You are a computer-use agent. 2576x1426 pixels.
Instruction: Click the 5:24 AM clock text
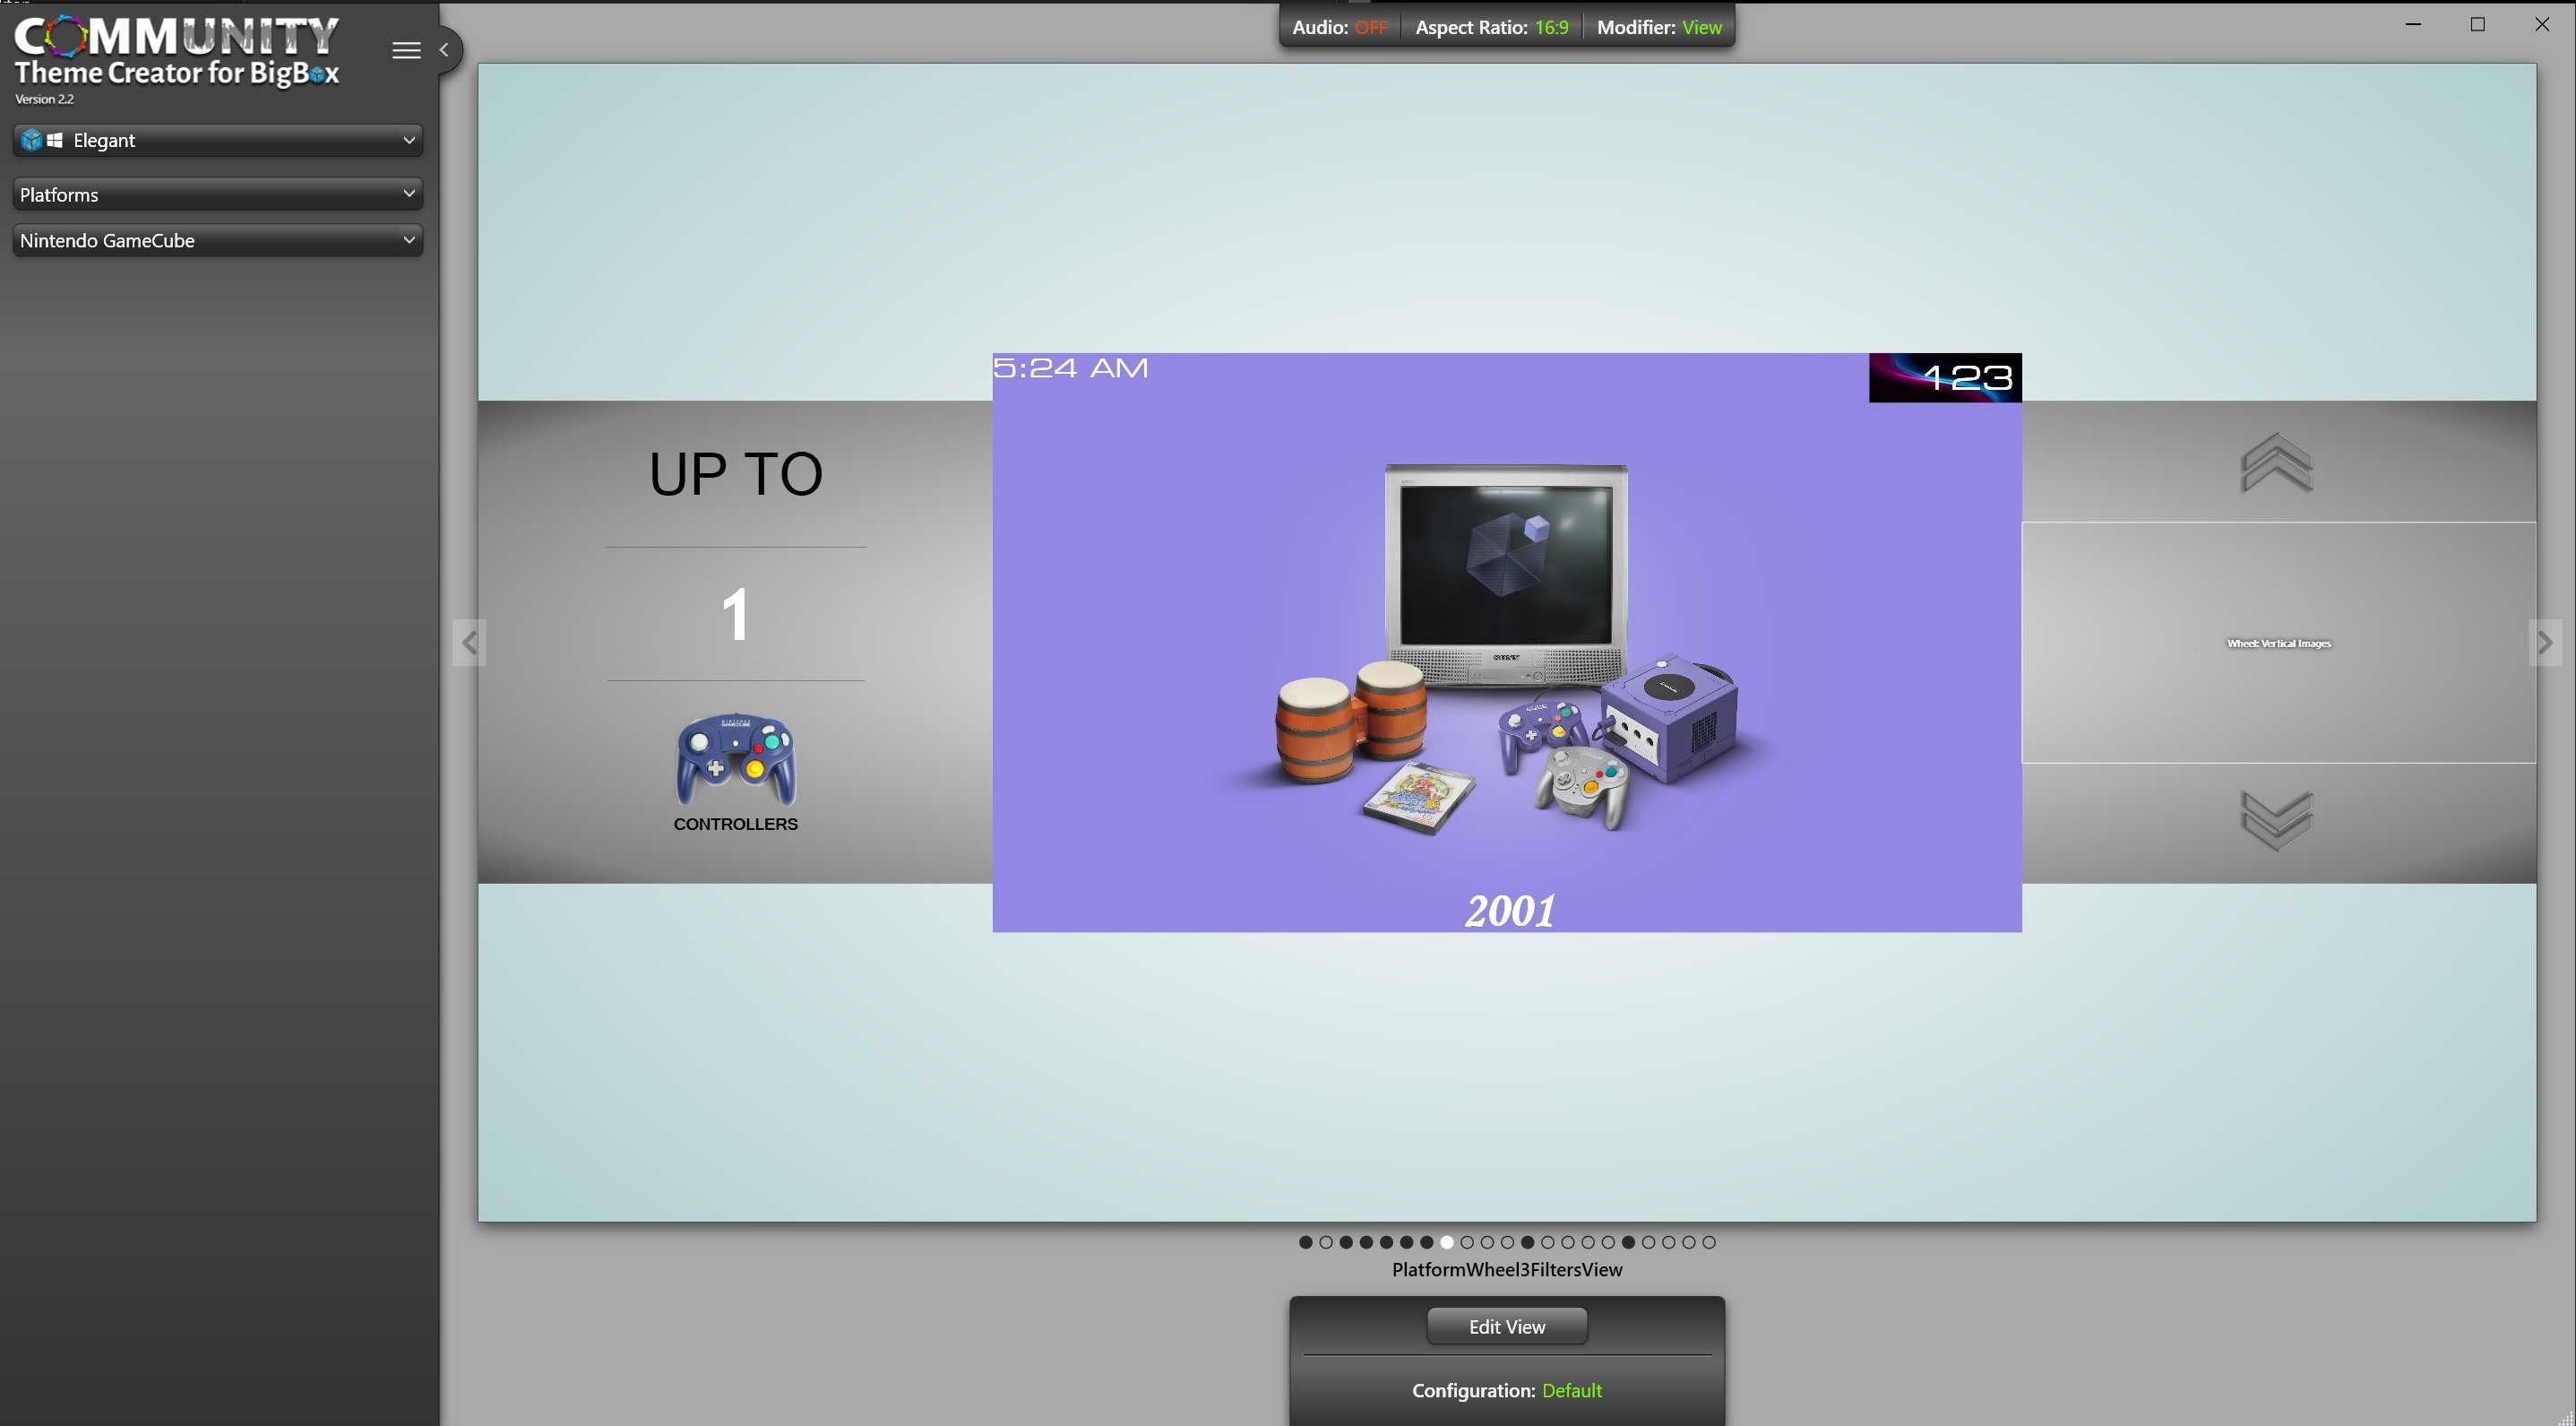coord(1071,368)
